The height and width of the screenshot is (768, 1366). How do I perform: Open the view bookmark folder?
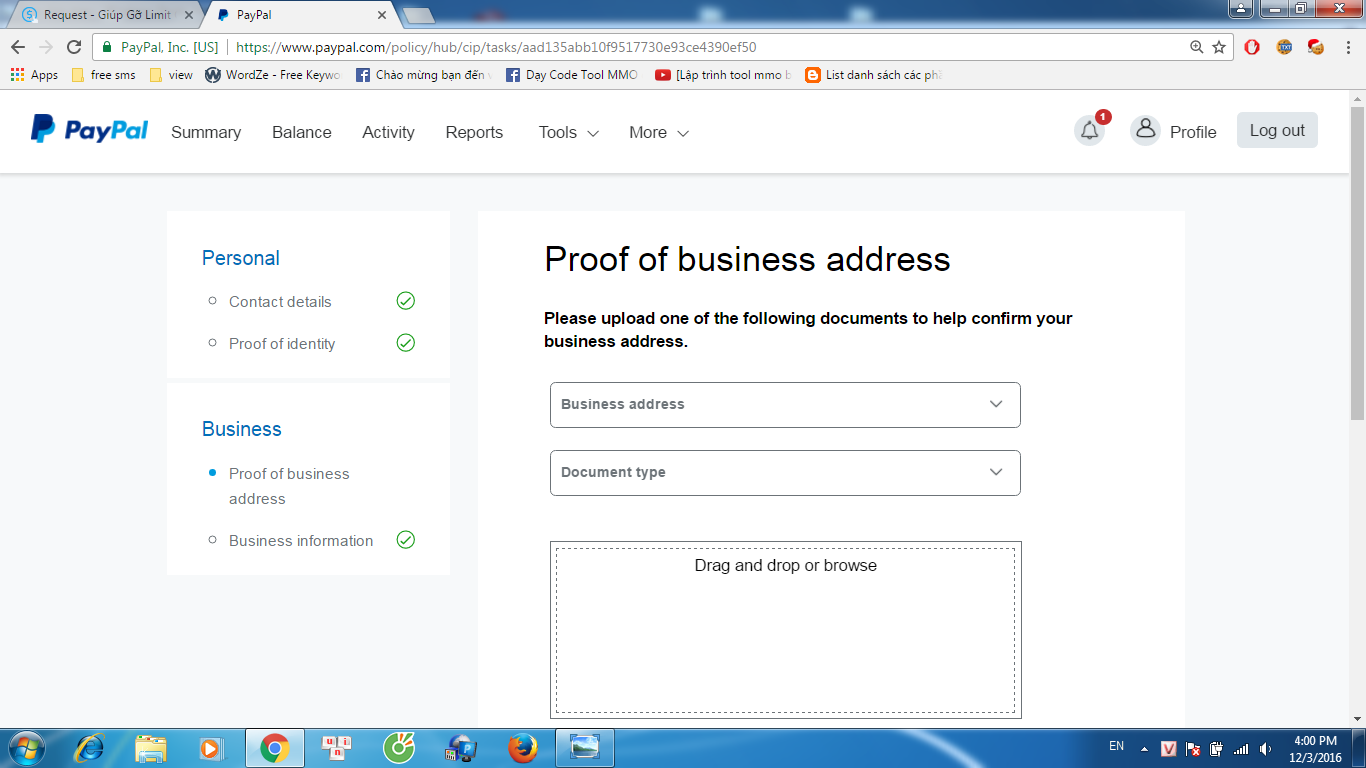(x=171, y=75)
